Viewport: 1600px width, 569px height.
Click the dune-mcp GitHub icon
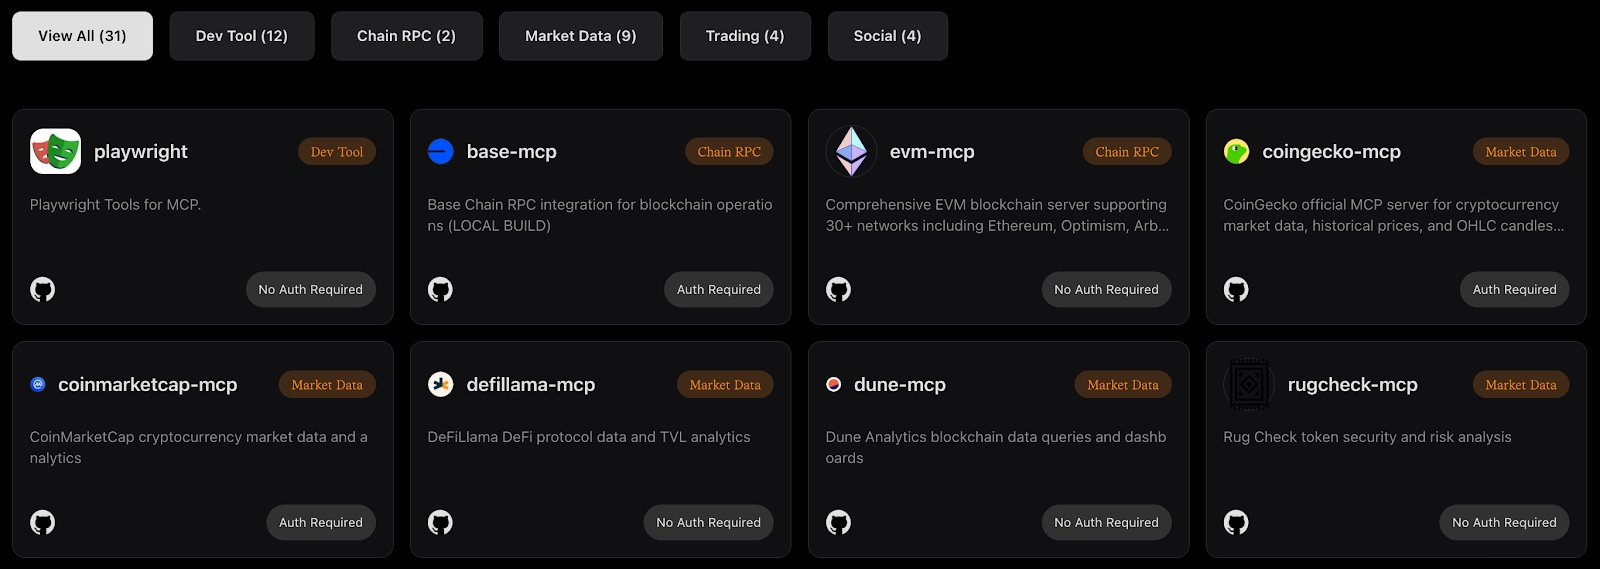[838, 522]
